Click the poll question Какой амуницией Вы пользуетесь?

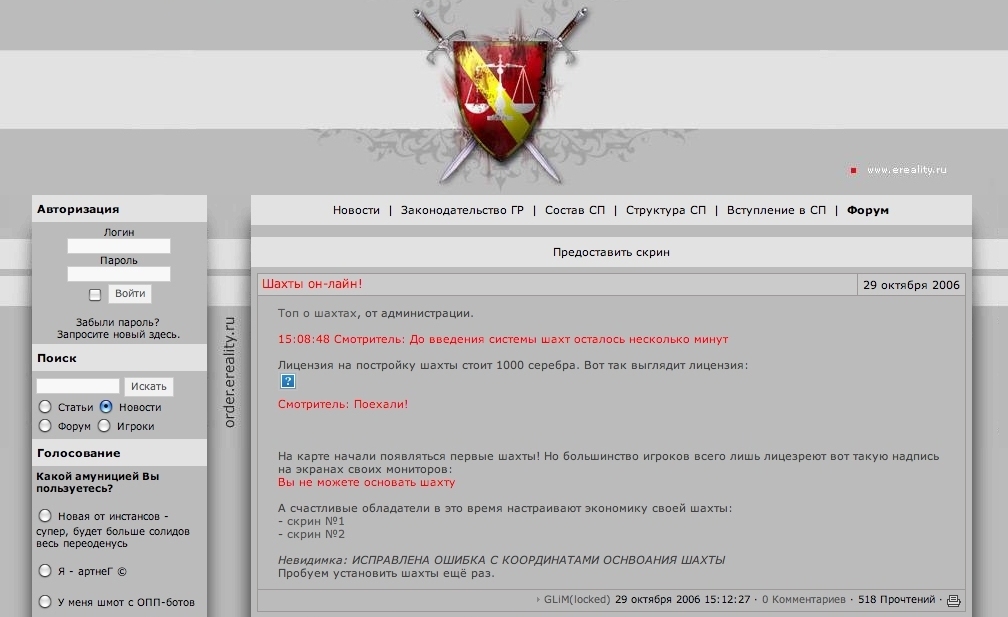(x=98, y=482)
